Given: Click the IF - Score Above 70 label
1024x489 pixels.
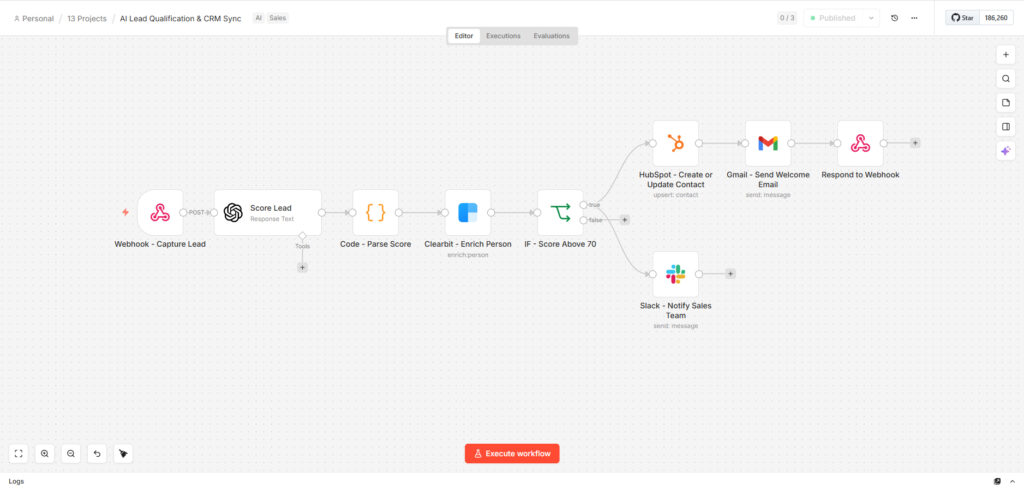Looking at the screenshot, I should [x=560, y=244].
